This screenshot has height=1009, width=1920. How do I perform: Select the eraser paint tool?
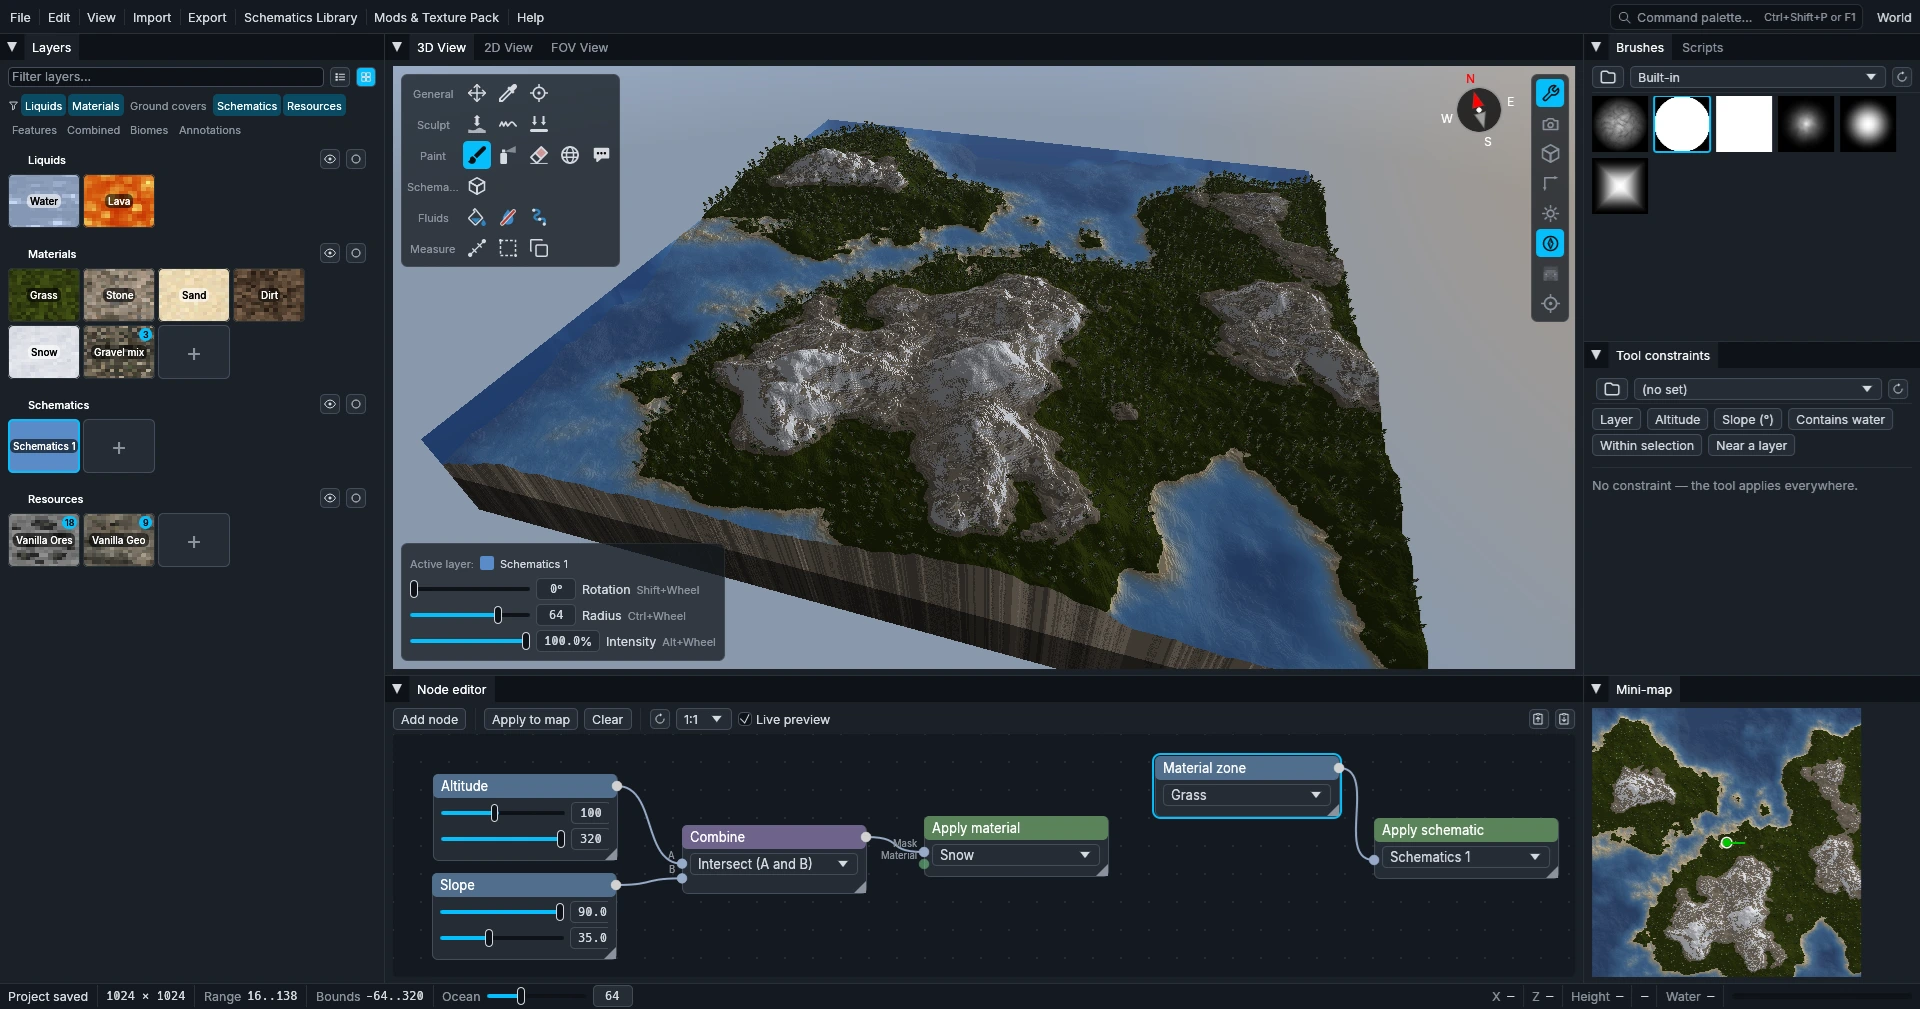(539, 155)
